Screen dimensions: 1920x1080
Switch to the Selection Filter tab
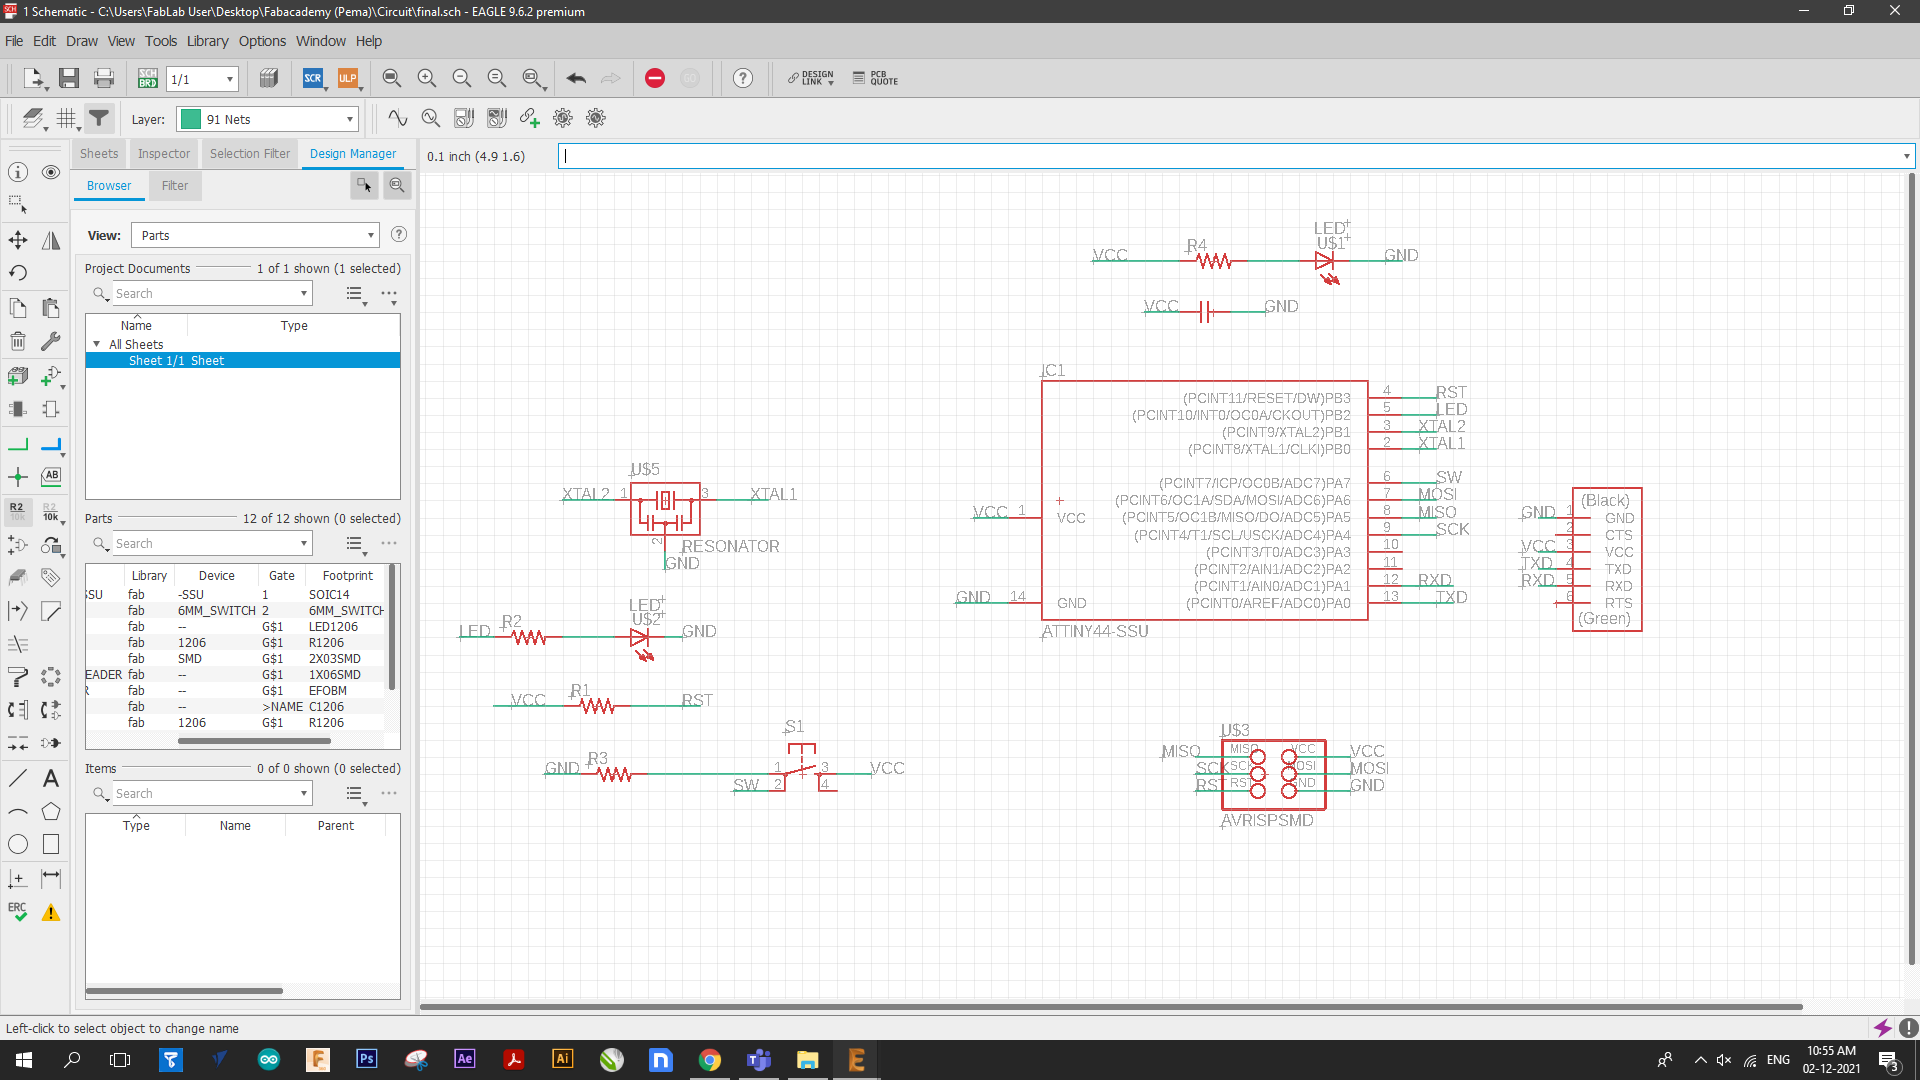[250, 153]
